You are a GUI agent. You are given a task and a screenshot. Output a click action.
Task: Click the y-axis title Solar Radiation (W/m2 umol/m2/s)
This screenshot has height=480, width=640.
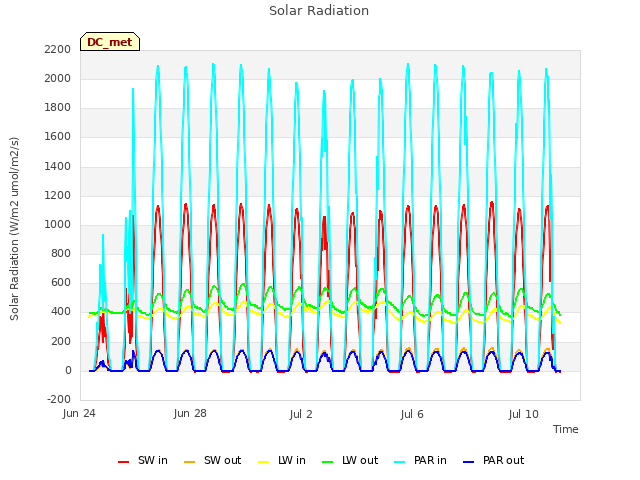coord(14,229)
